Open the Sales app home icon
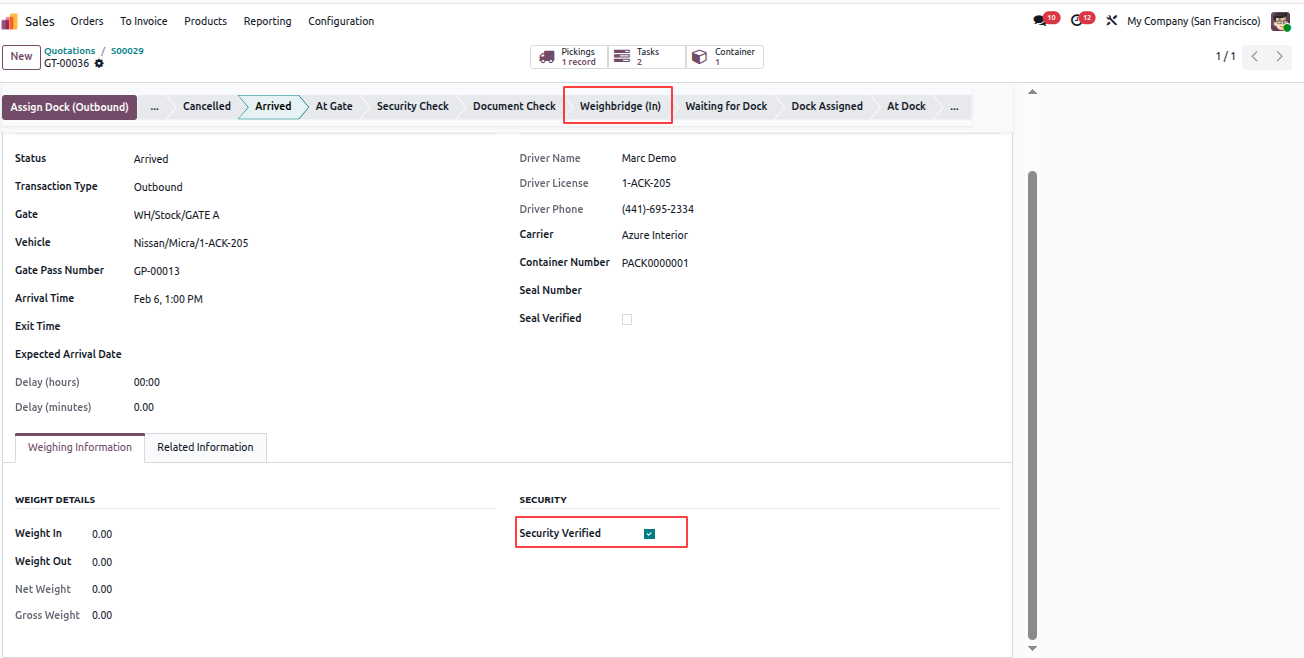This screenshot has width=1304, height=658. coord(9,21)
